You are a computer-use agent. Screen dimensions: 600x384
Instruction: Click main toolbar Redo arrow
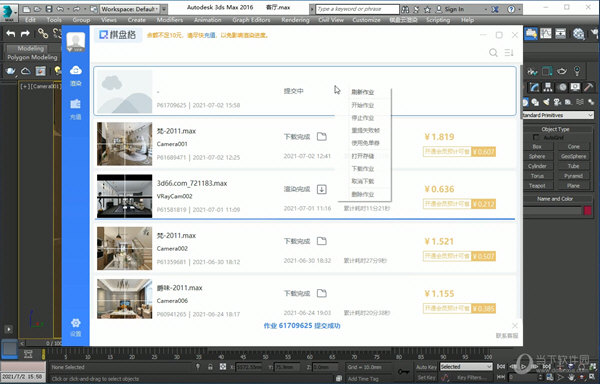(25, 34)
